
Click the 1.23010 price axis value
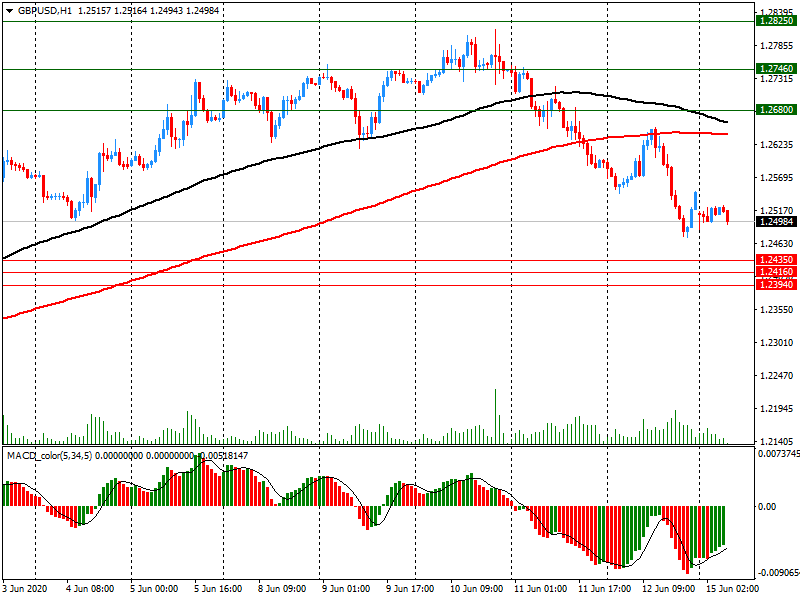777,342
